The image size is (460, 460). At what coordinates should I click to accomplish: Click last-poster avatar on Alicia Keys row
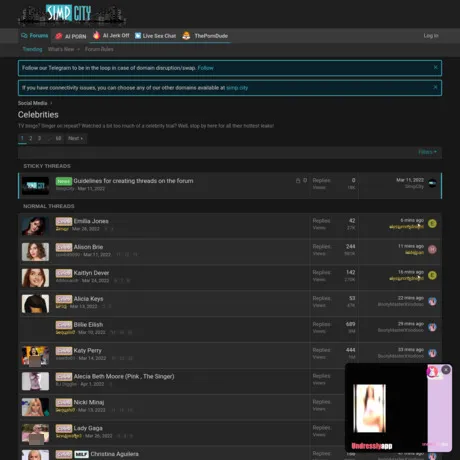point(432,301)
